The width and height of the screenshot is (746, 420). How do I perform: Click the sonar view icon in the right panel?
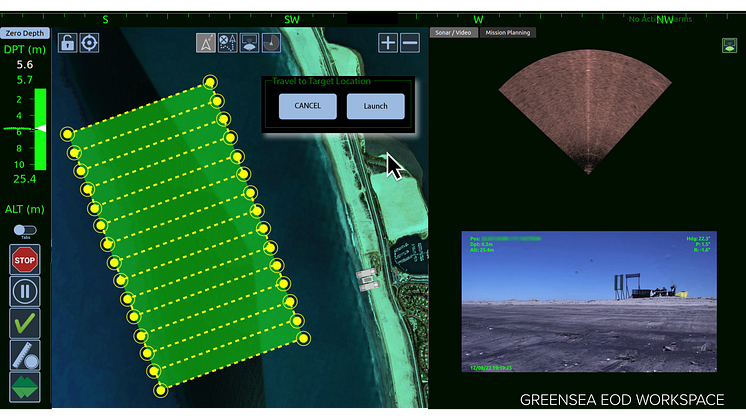(729, 46)
